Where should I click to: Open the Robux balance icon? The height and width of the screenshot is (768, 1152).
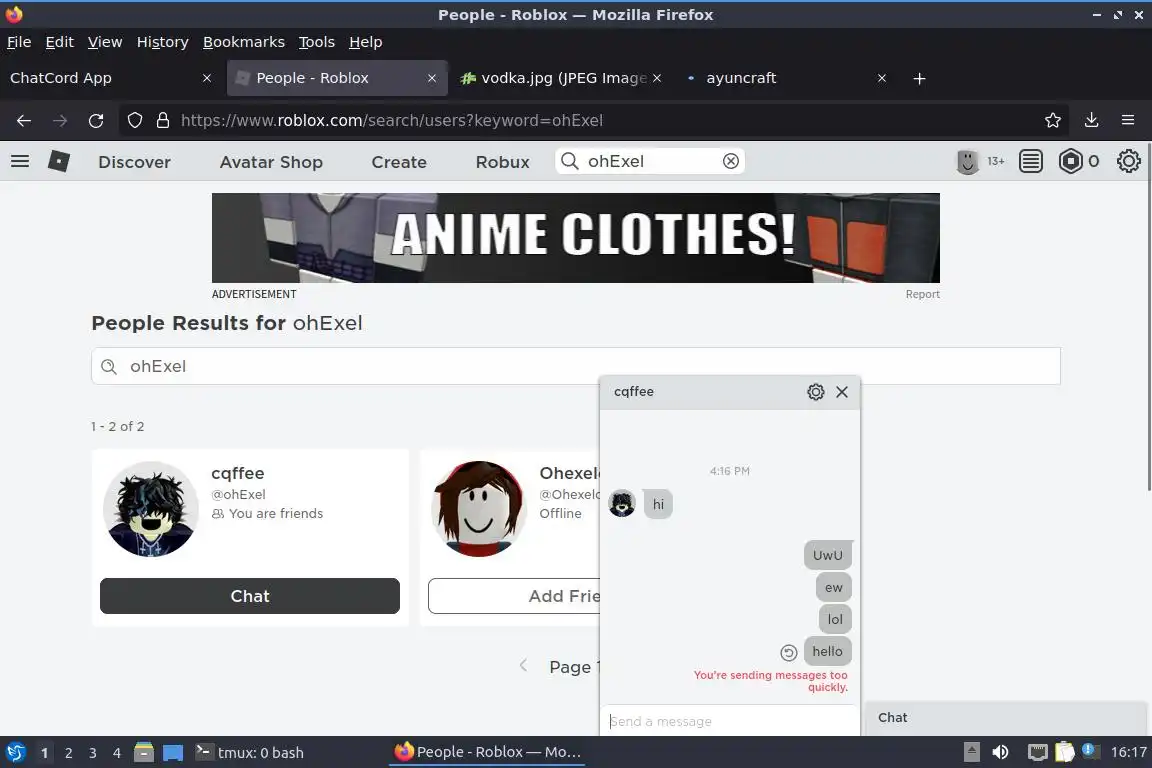(x=1070, y=161)
